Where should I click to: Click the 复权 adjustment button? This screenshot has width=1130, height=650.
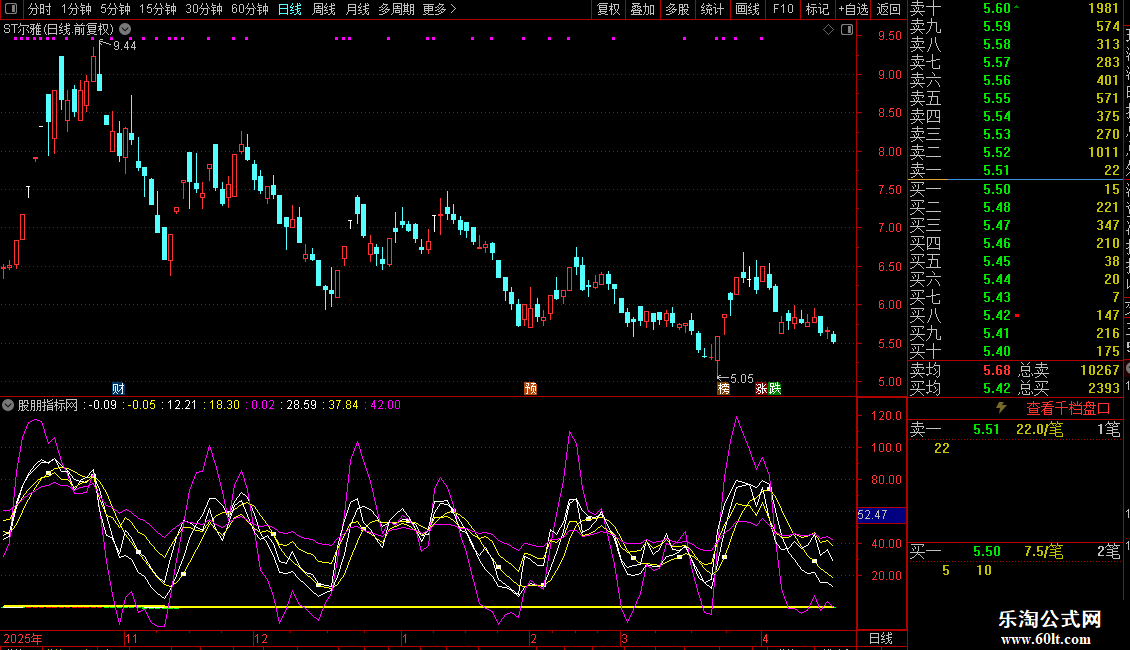pos(608,9)
